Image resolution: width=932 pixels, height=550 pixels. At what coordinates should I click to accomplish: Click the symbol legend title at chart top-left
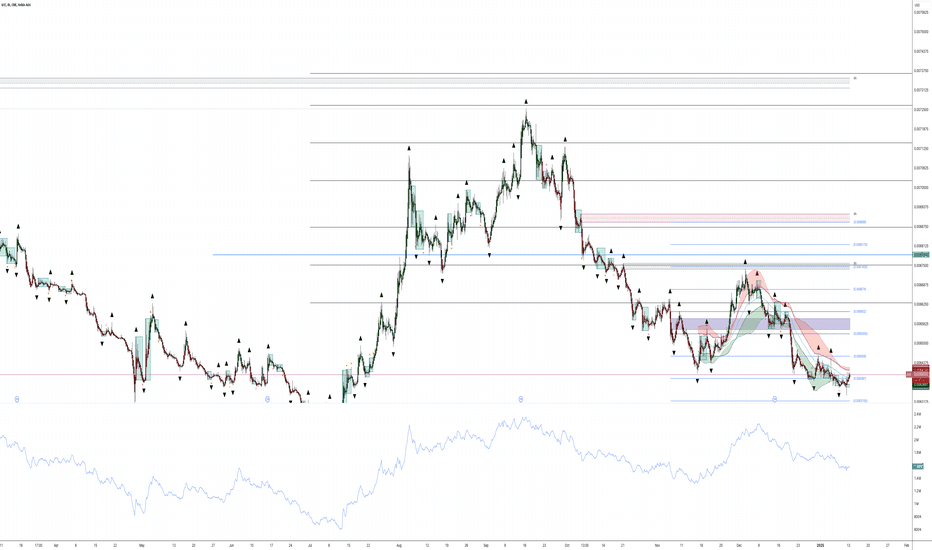tap(17, 5)
